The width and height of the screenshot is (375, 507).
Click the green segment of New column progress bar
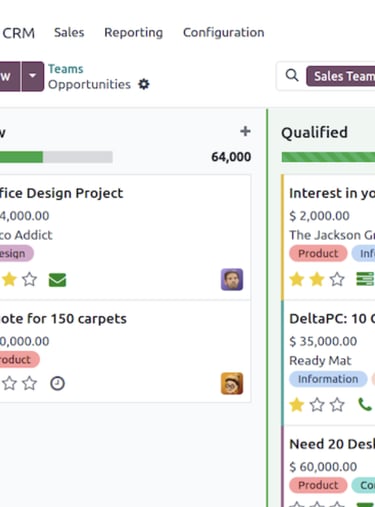click(21, 157)
